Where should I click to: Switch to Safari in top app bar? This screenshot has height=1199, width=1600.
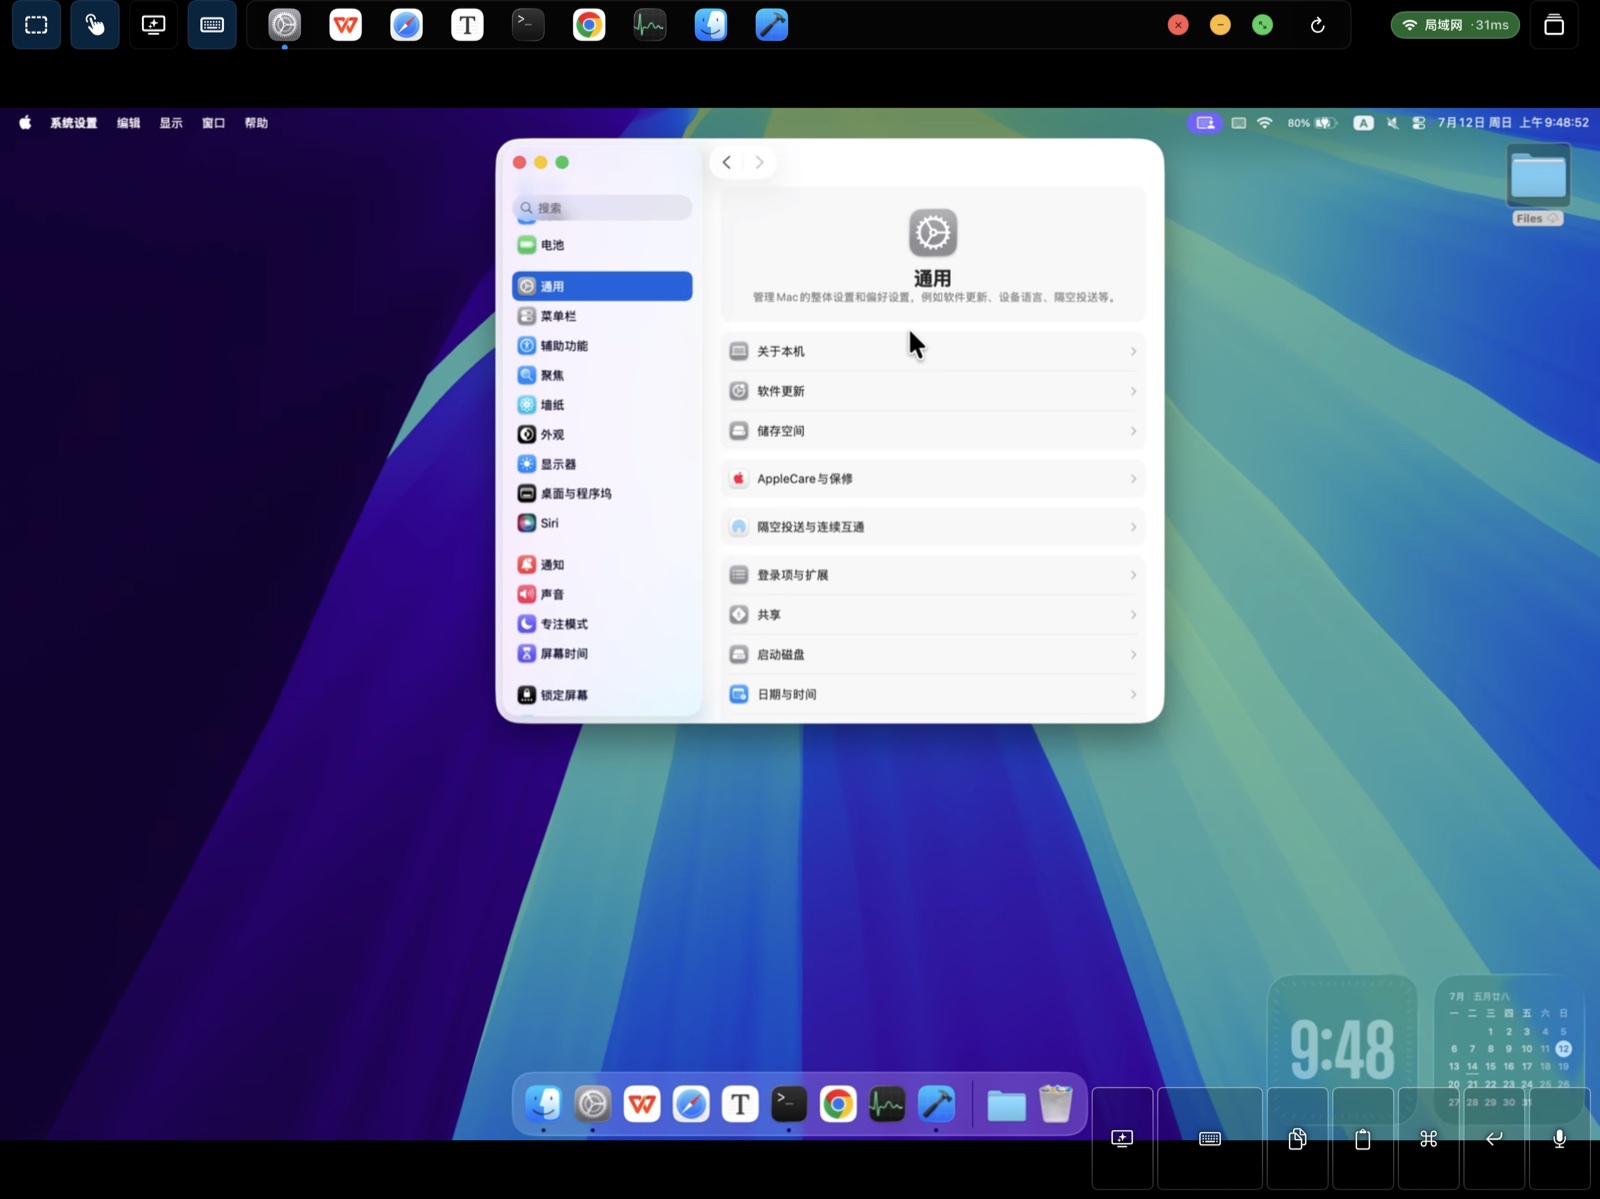click(x=407, y=25)
